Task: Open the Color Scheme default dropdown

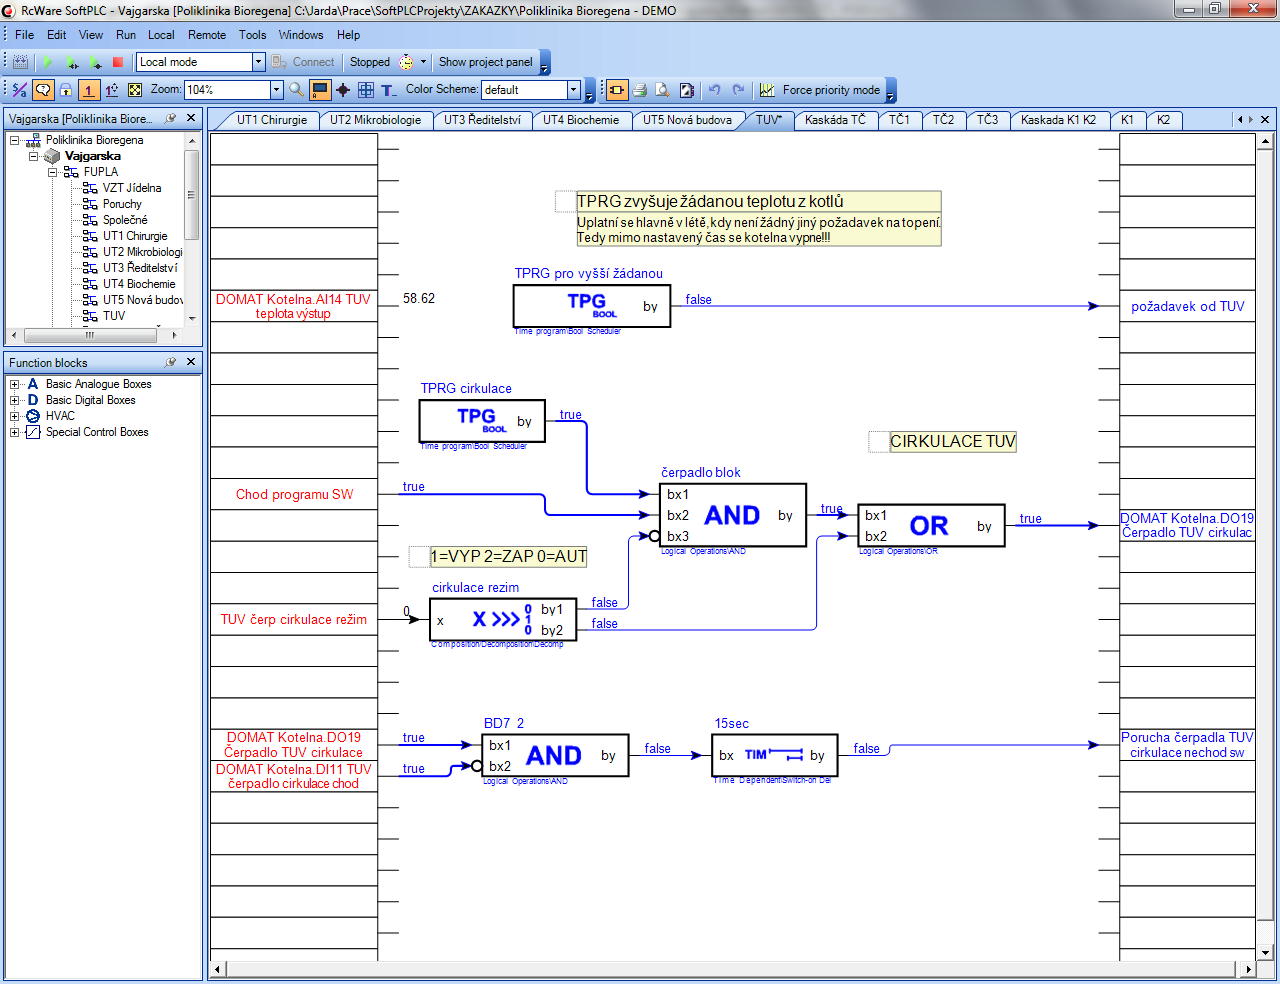Action: [x=574, y=90]
